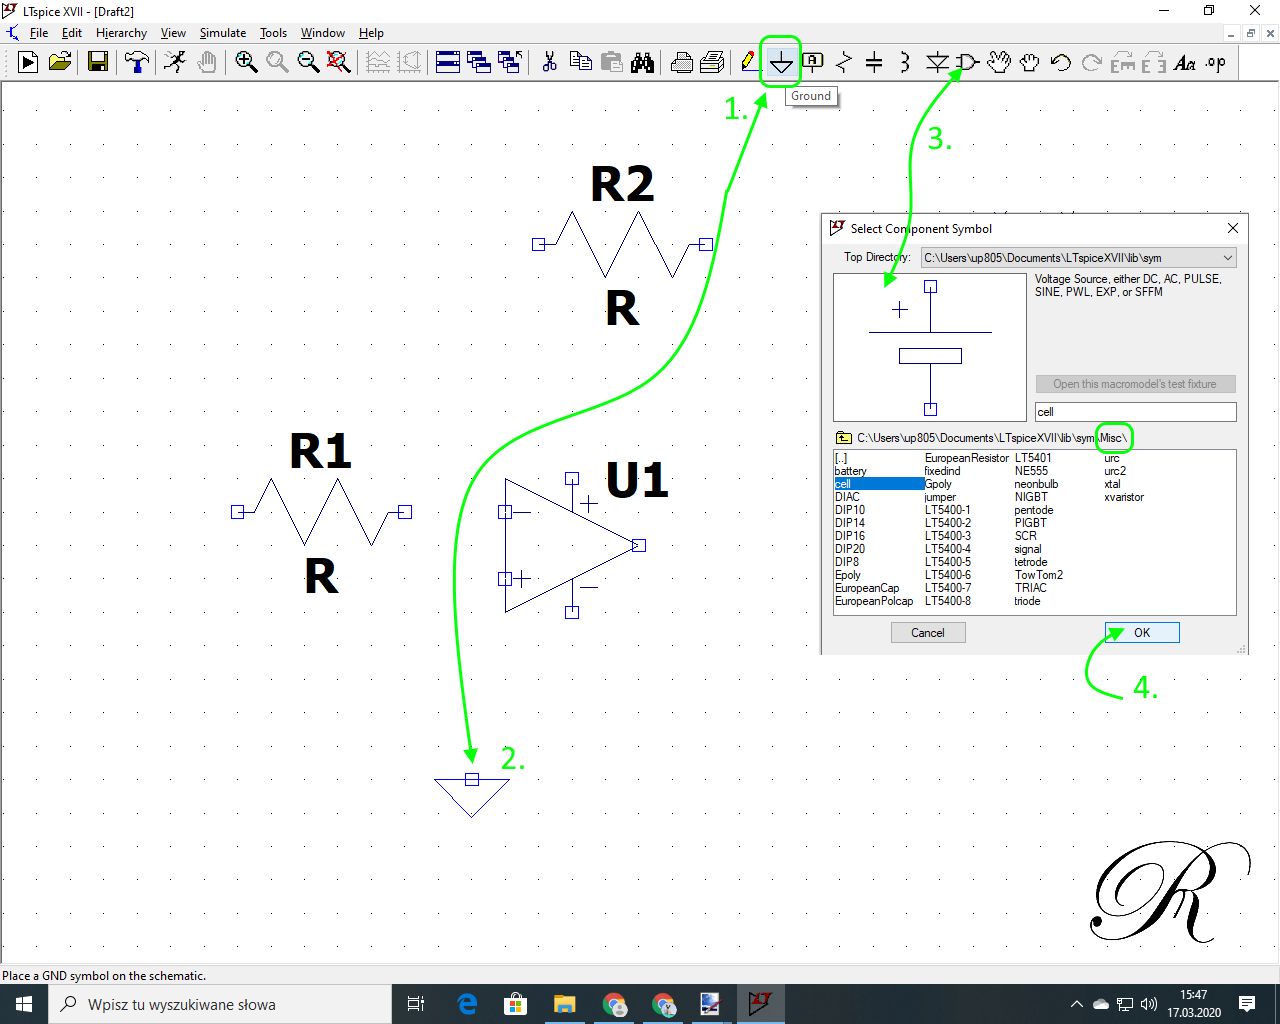Click the Cut scissors icon

click(x=549, y=62)
